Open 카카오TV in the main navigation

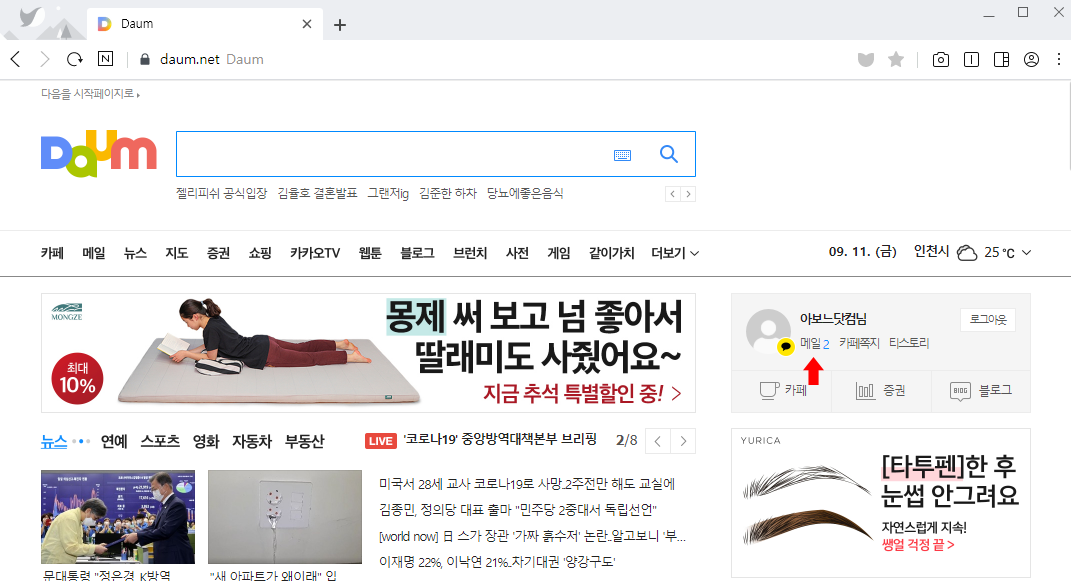coord(315,253)
